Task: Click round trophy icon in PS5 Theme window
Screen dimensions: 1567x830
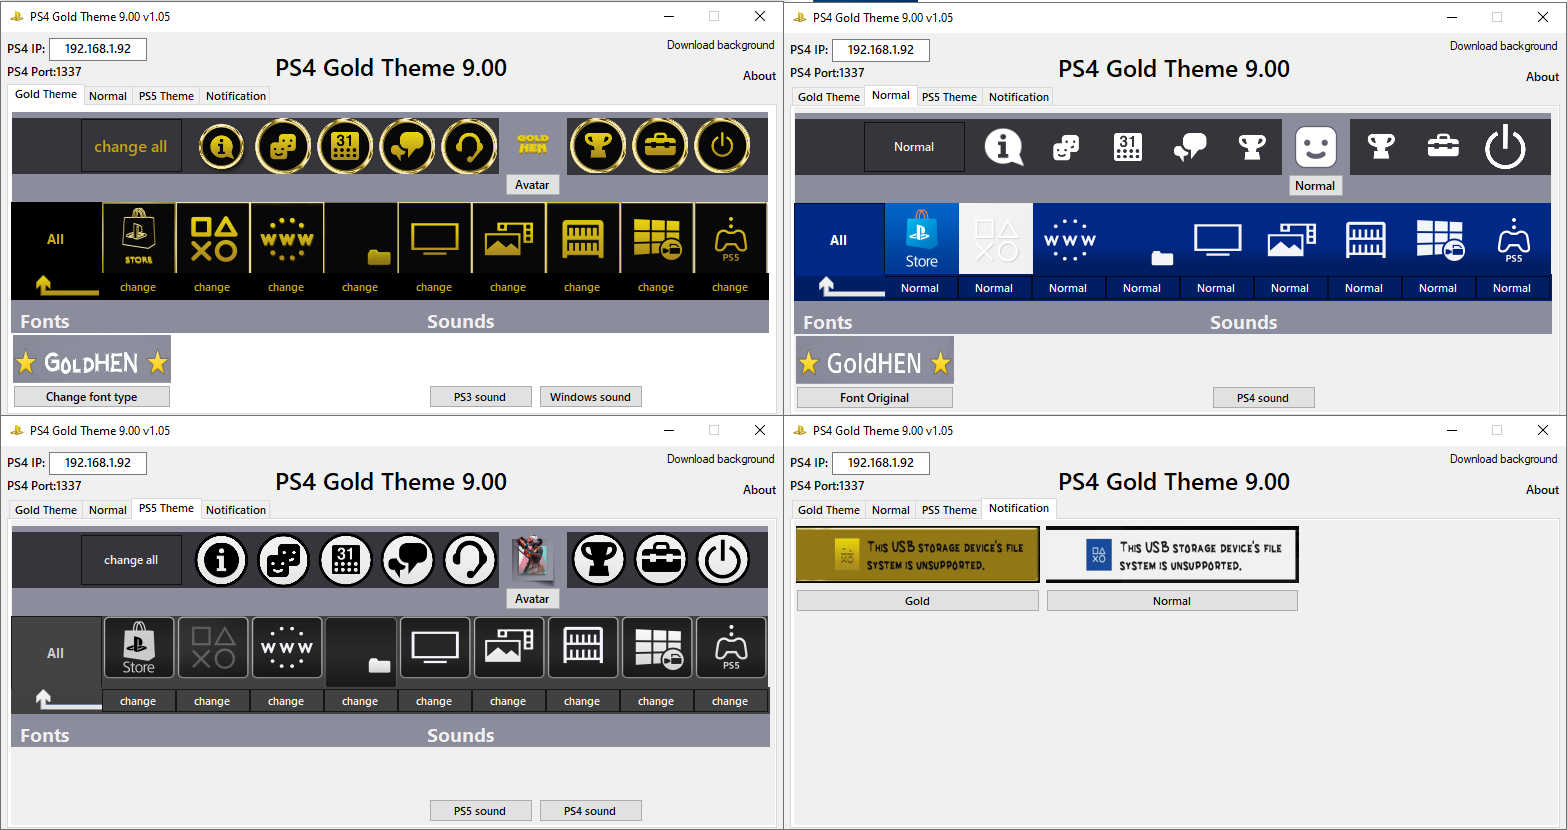Action: (x=598, y=560)
